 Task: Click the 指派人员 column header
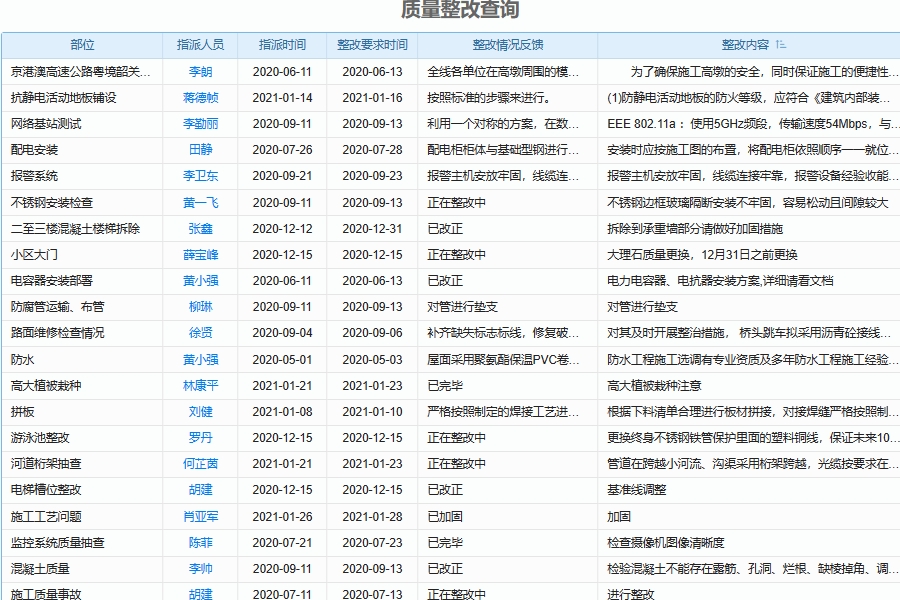point(199,44)
